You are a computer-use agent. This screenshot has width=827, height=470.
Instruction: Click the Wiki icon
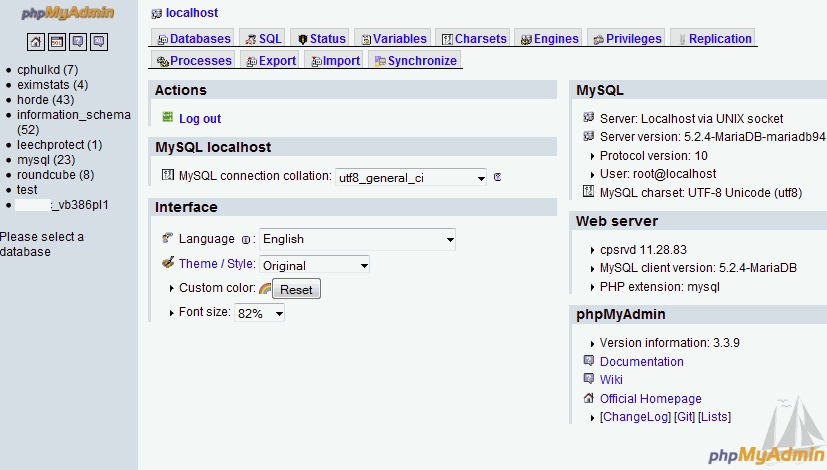[x=589, y=378]
